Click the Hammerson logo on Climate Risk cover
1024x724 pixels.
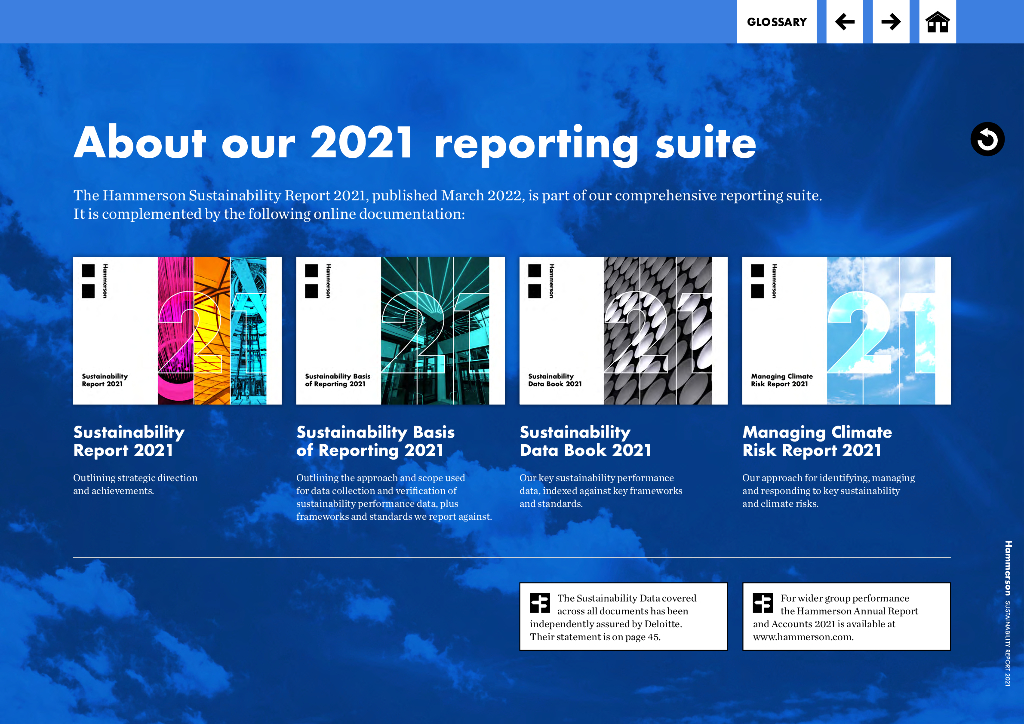tap(758, 280)
